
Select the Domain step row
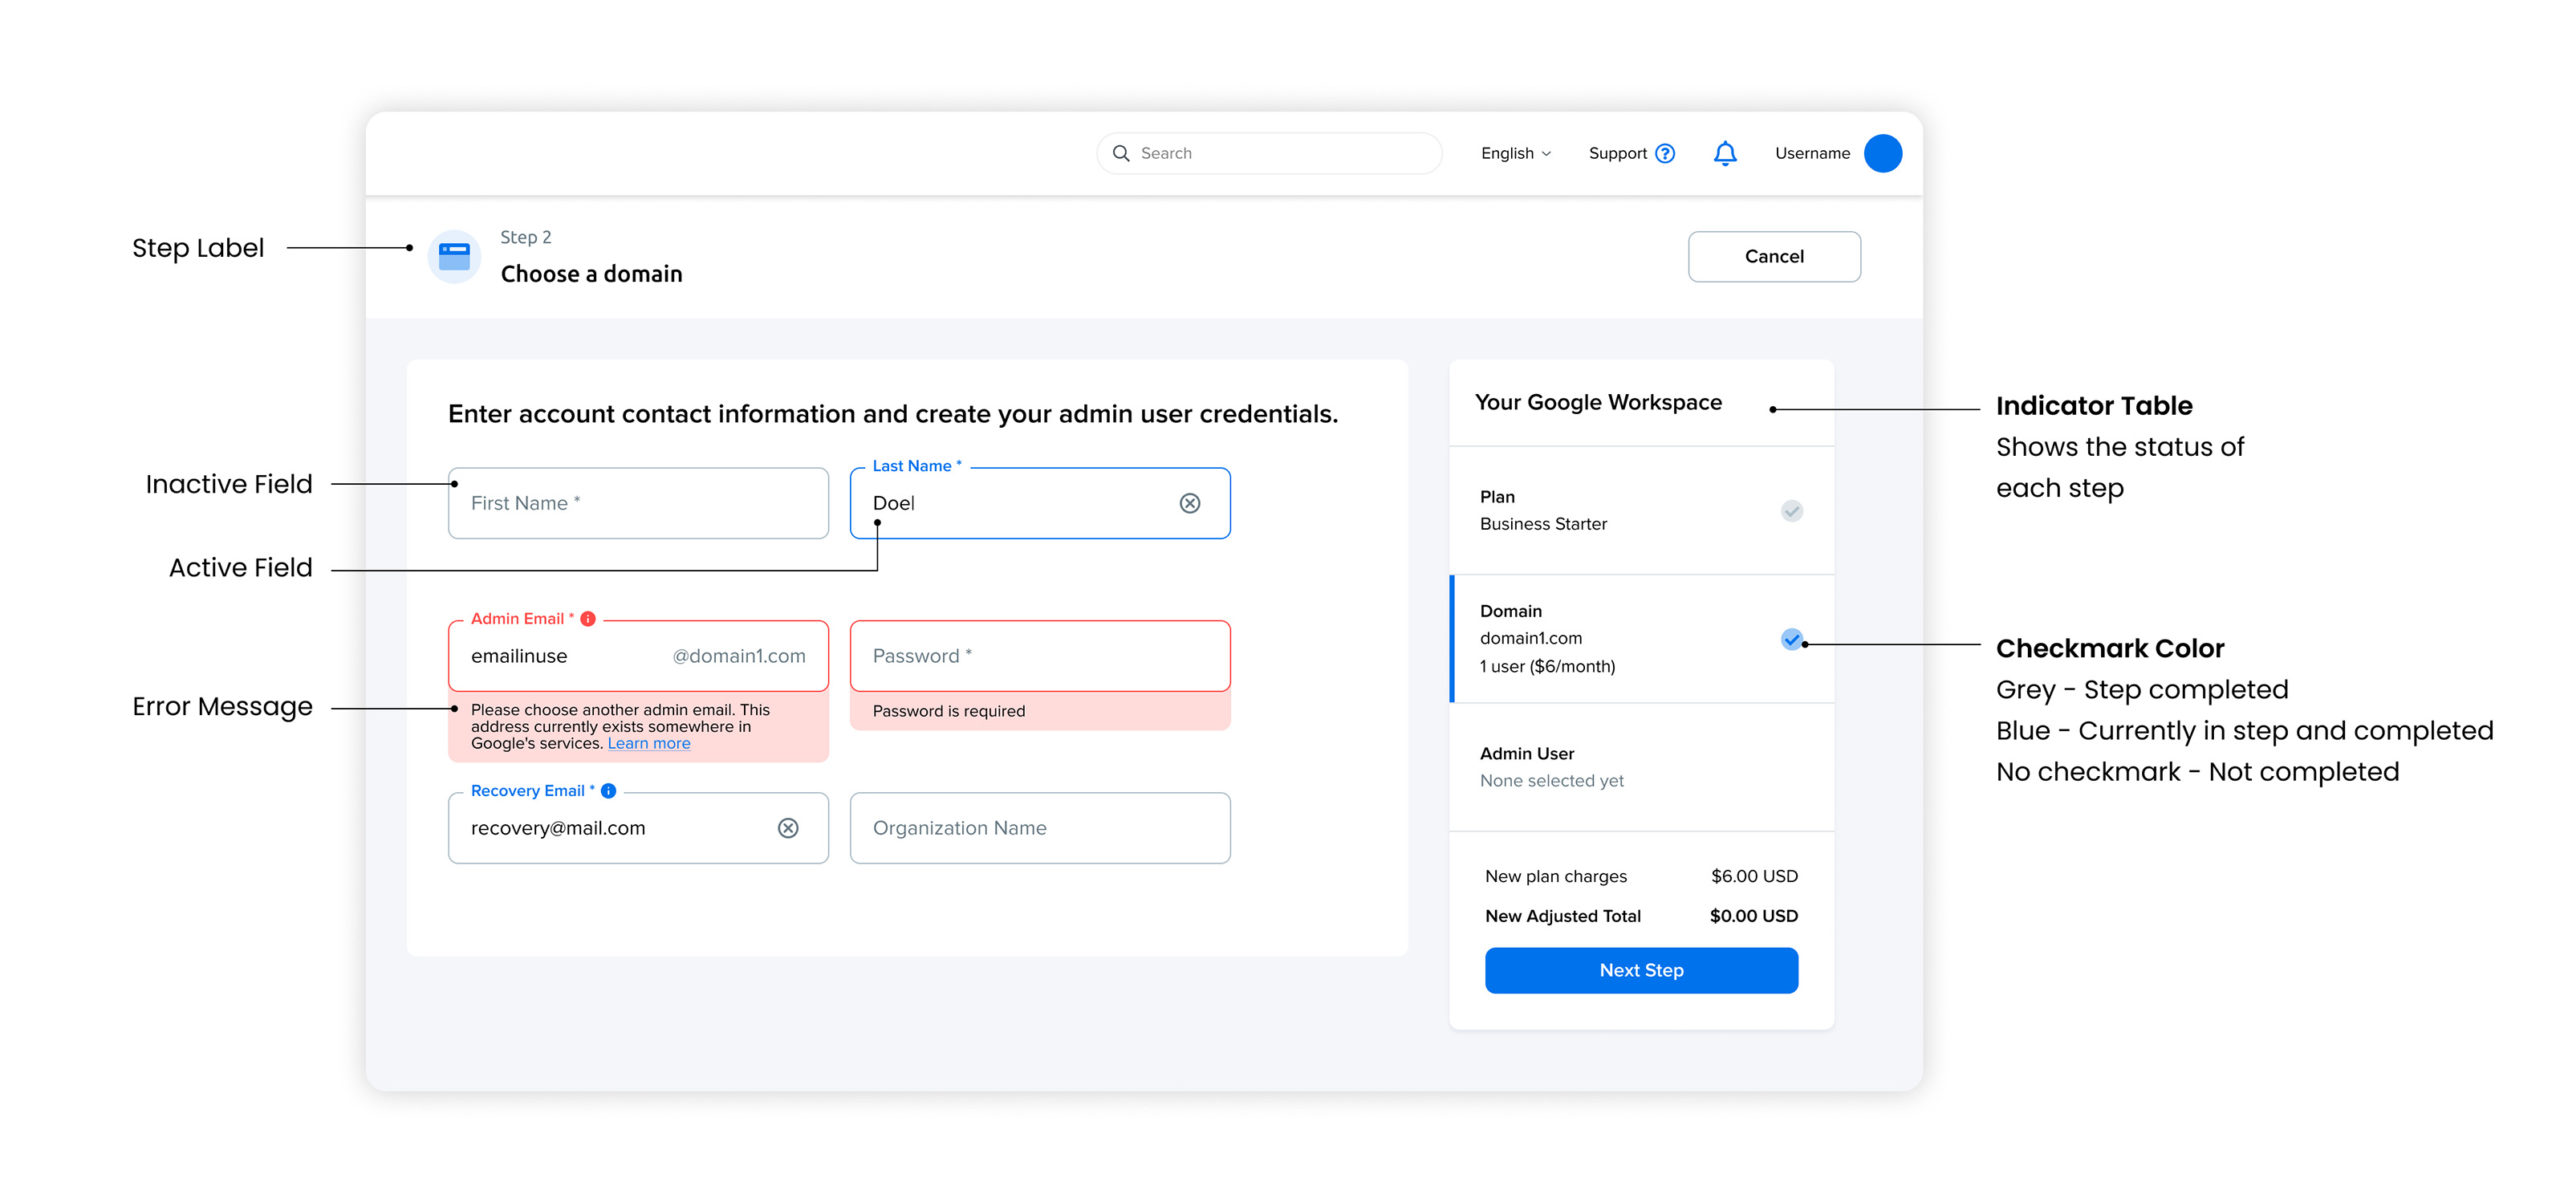(1620, 639)
